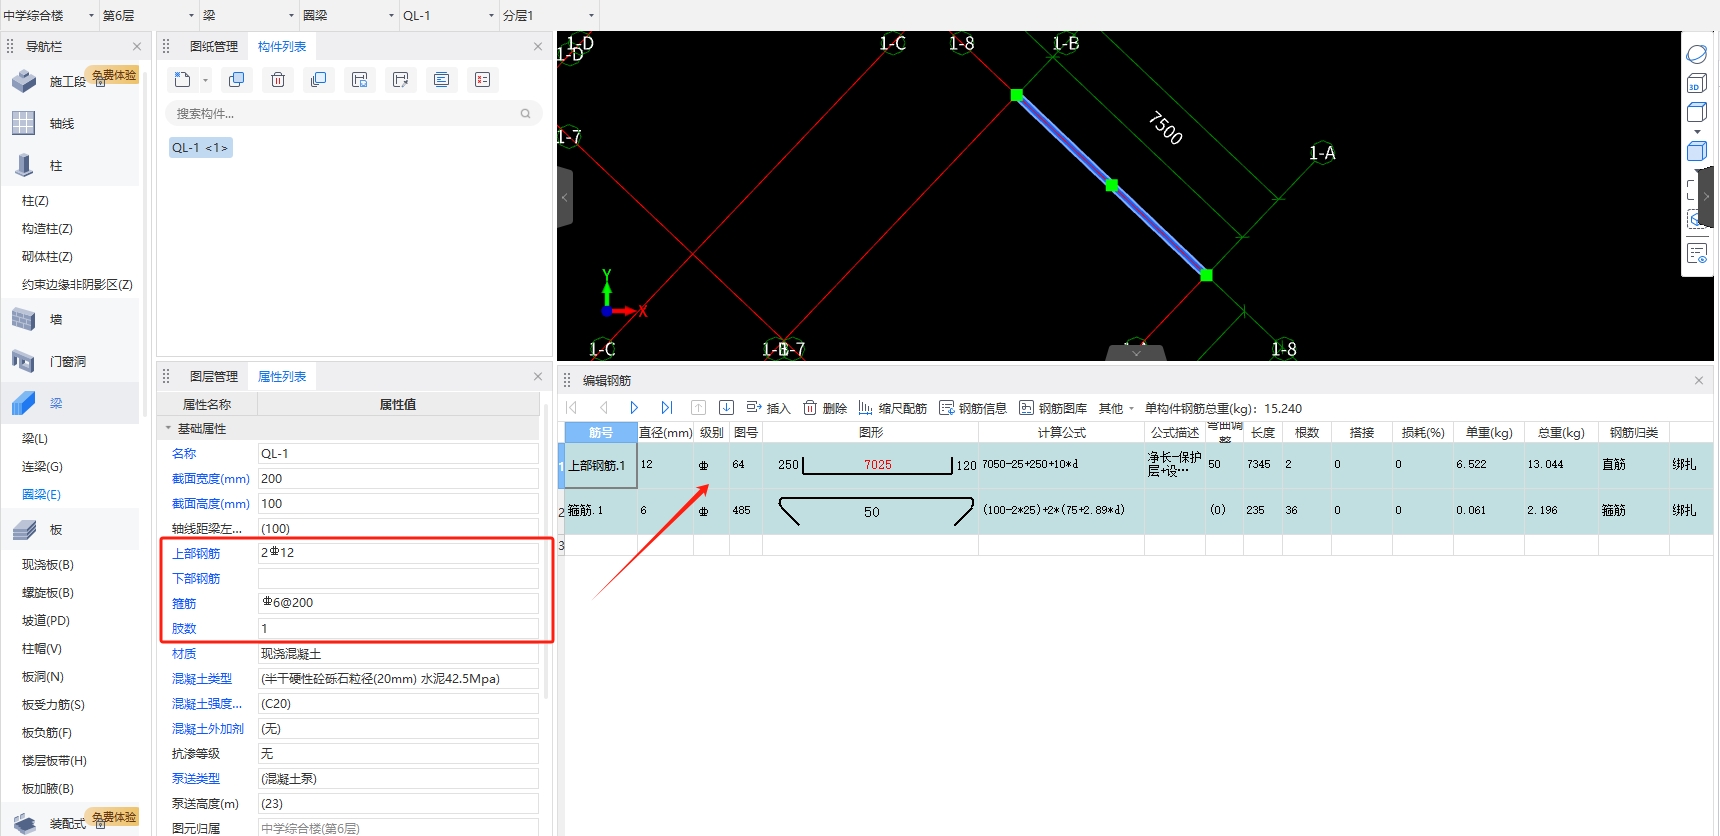The height and width of the screenshot is (836, 1720).
Task: Switch to 构件列表 tab
Action: [282, 47]
